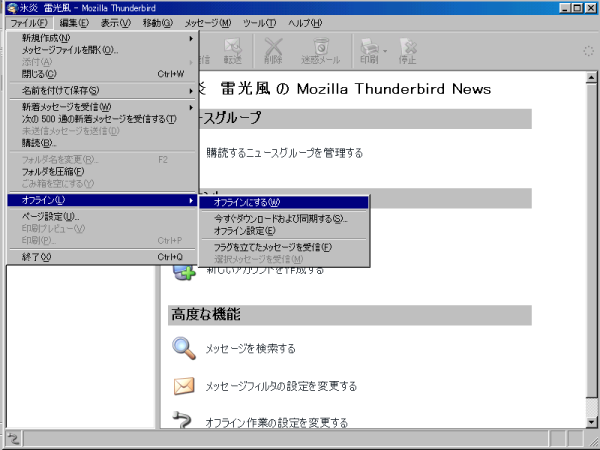Choose 閉じる(C) in File menu
Image resolution: width=600 pixels, height=450 pixels.
(102, 74)
